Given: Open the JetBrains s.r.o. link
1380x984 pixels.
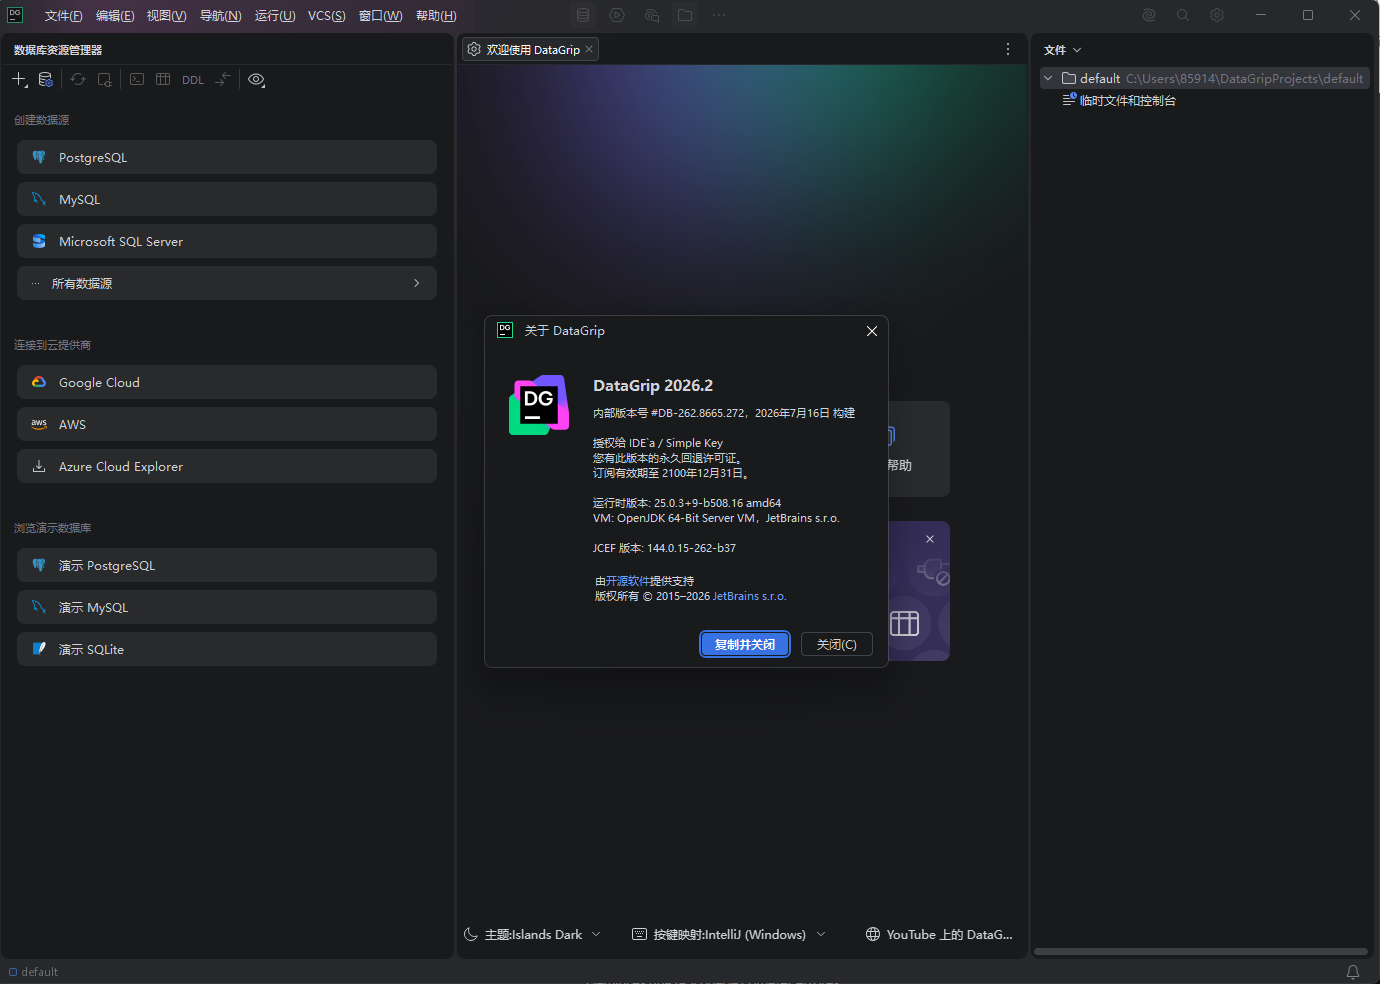Looking at the screenshot, I should (x=749, y=596).
